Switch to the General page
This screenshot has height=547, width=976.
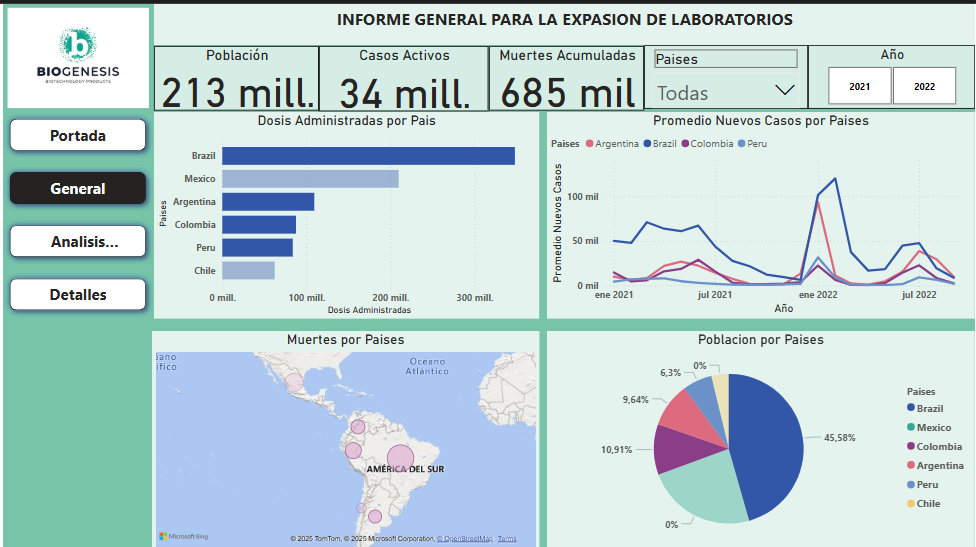pos(78,188)
